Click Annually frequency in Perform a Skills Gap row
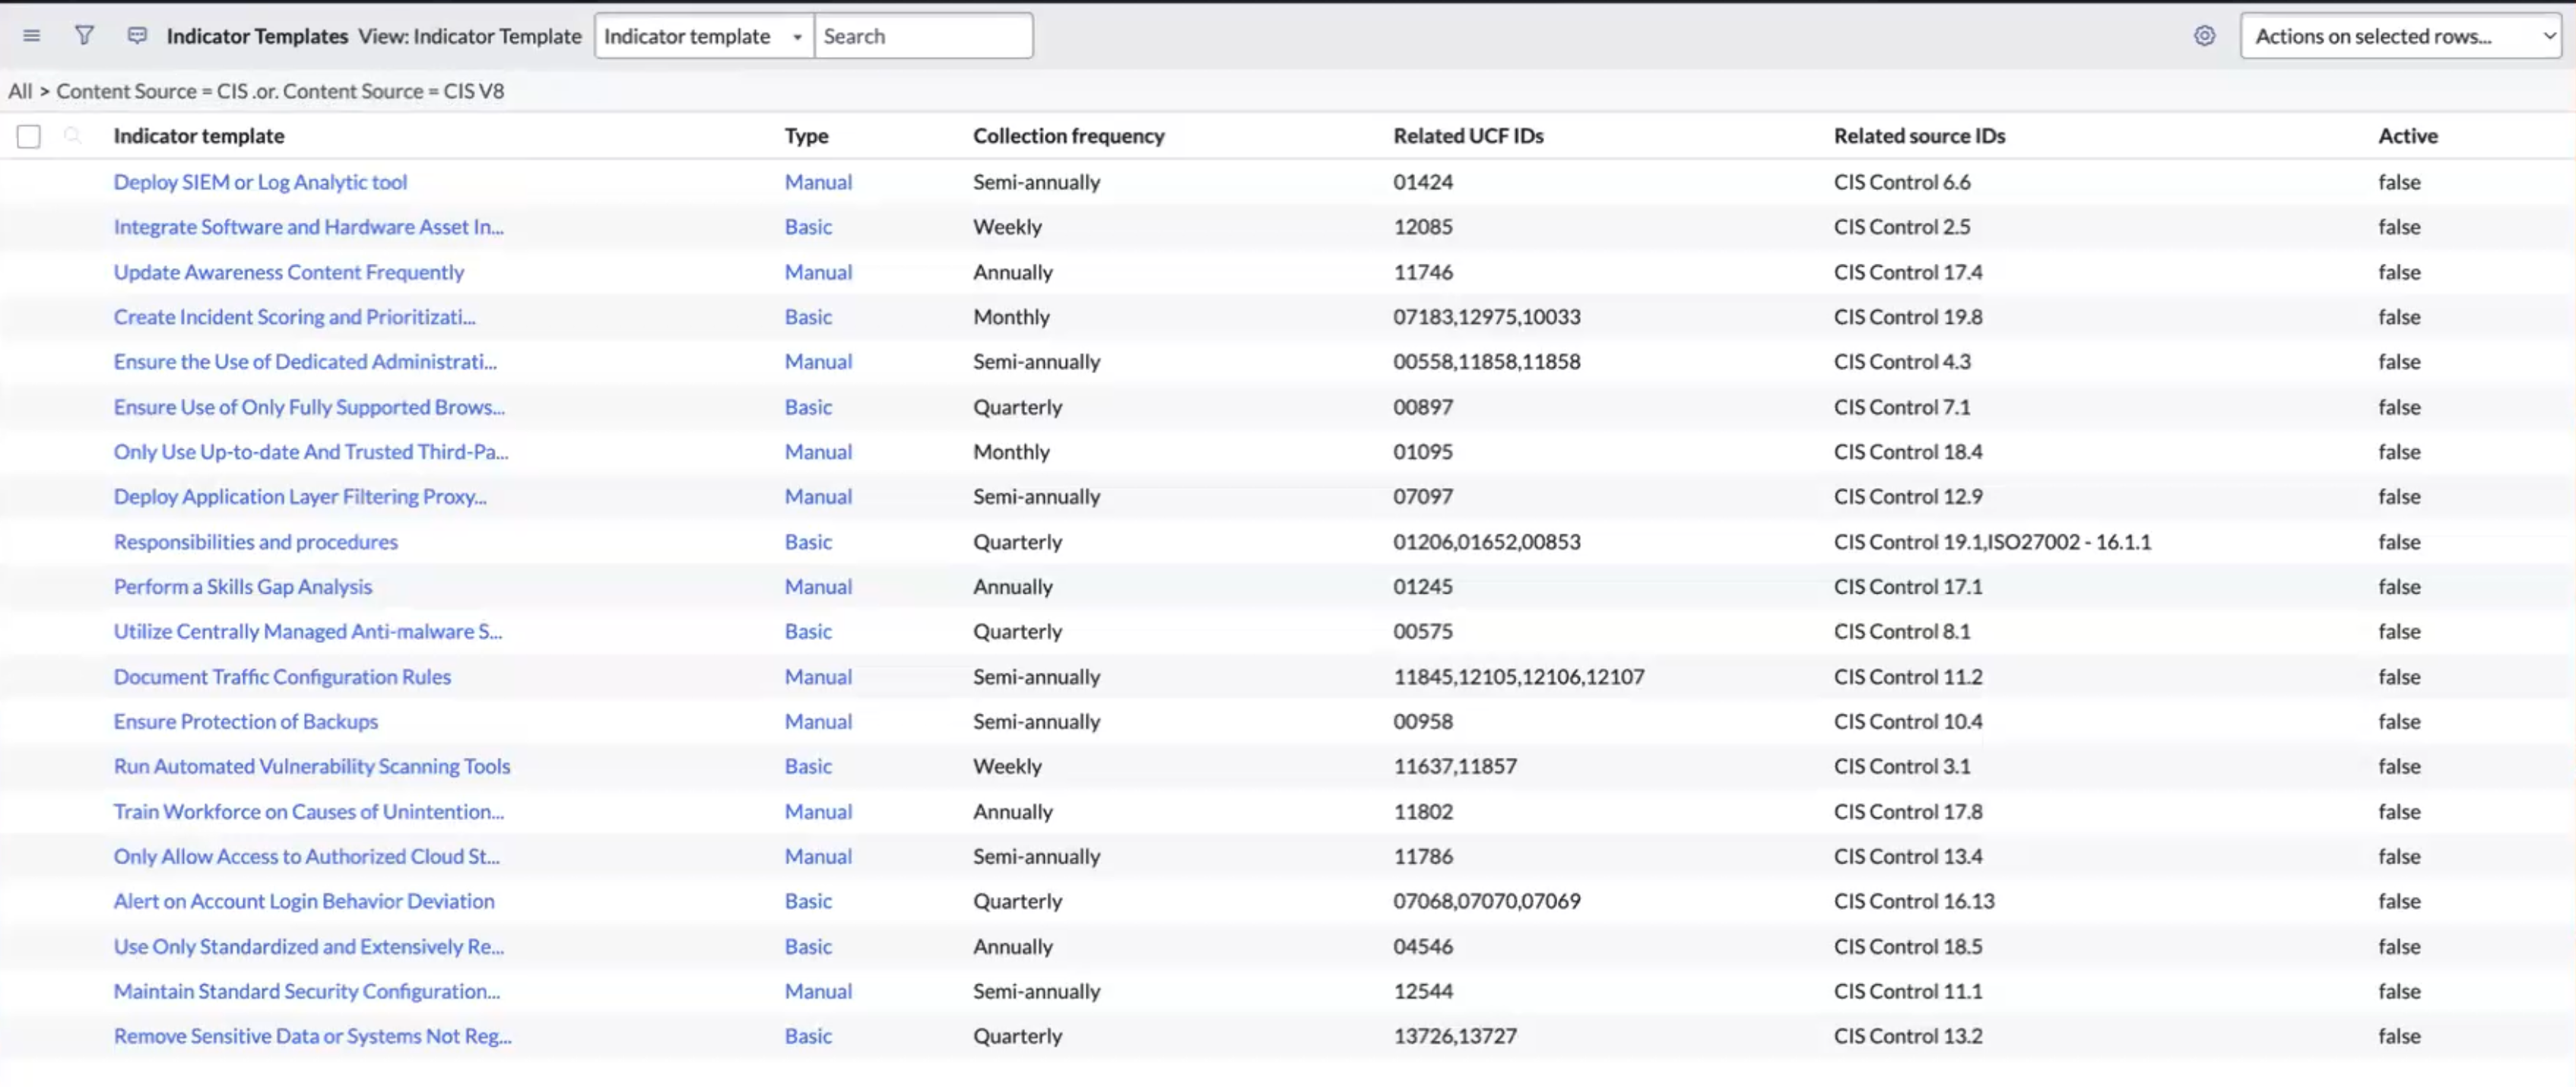 1013,587
